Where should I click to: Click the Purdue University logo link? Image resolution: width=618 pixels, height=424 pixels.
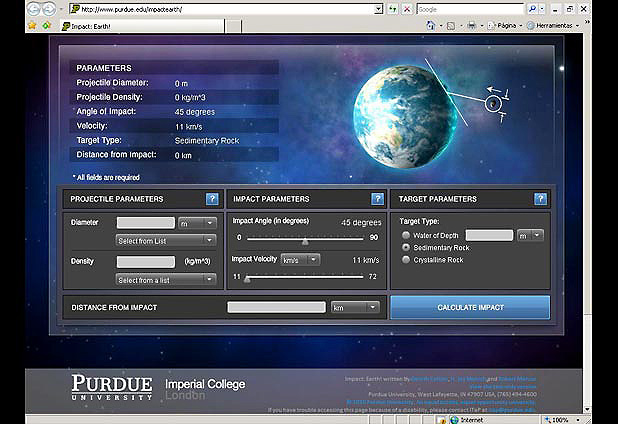click(111, 387)
